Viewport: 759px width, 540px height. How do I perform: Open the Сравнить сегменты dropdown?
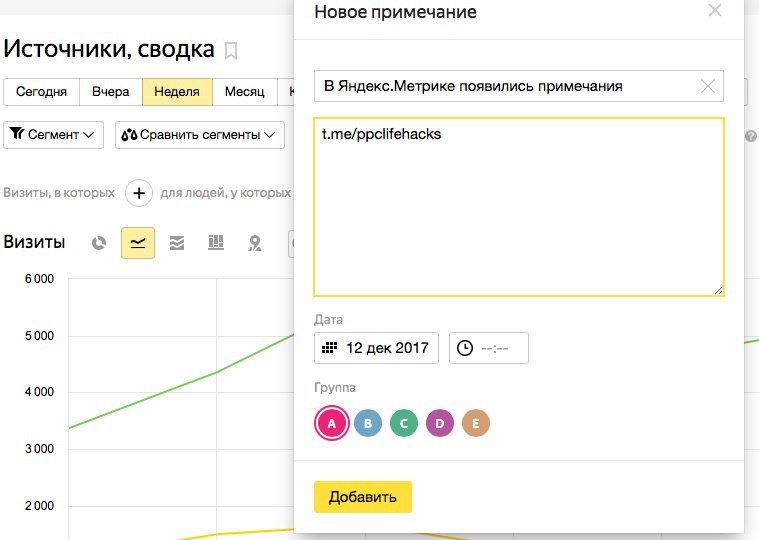click(199, 135)
